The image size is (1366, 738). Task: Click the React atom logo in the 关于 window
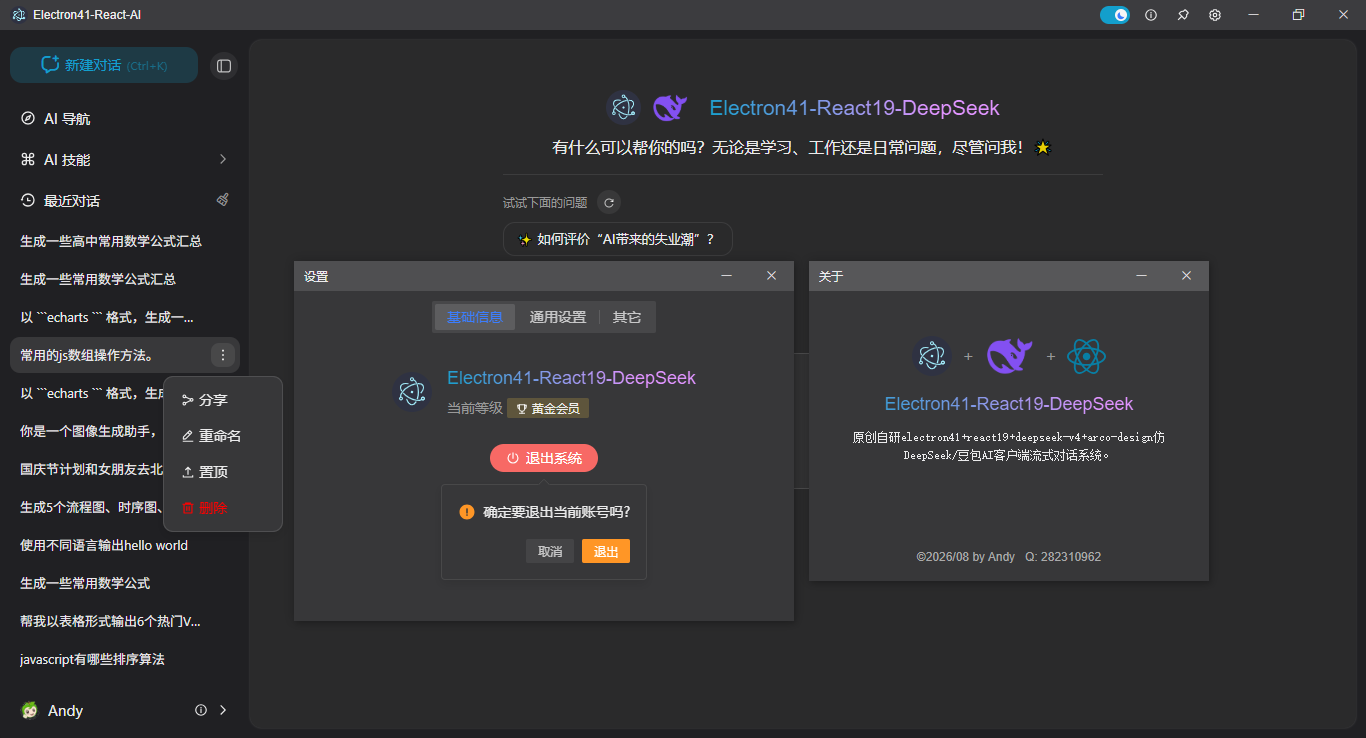[x=1086, y=356]
